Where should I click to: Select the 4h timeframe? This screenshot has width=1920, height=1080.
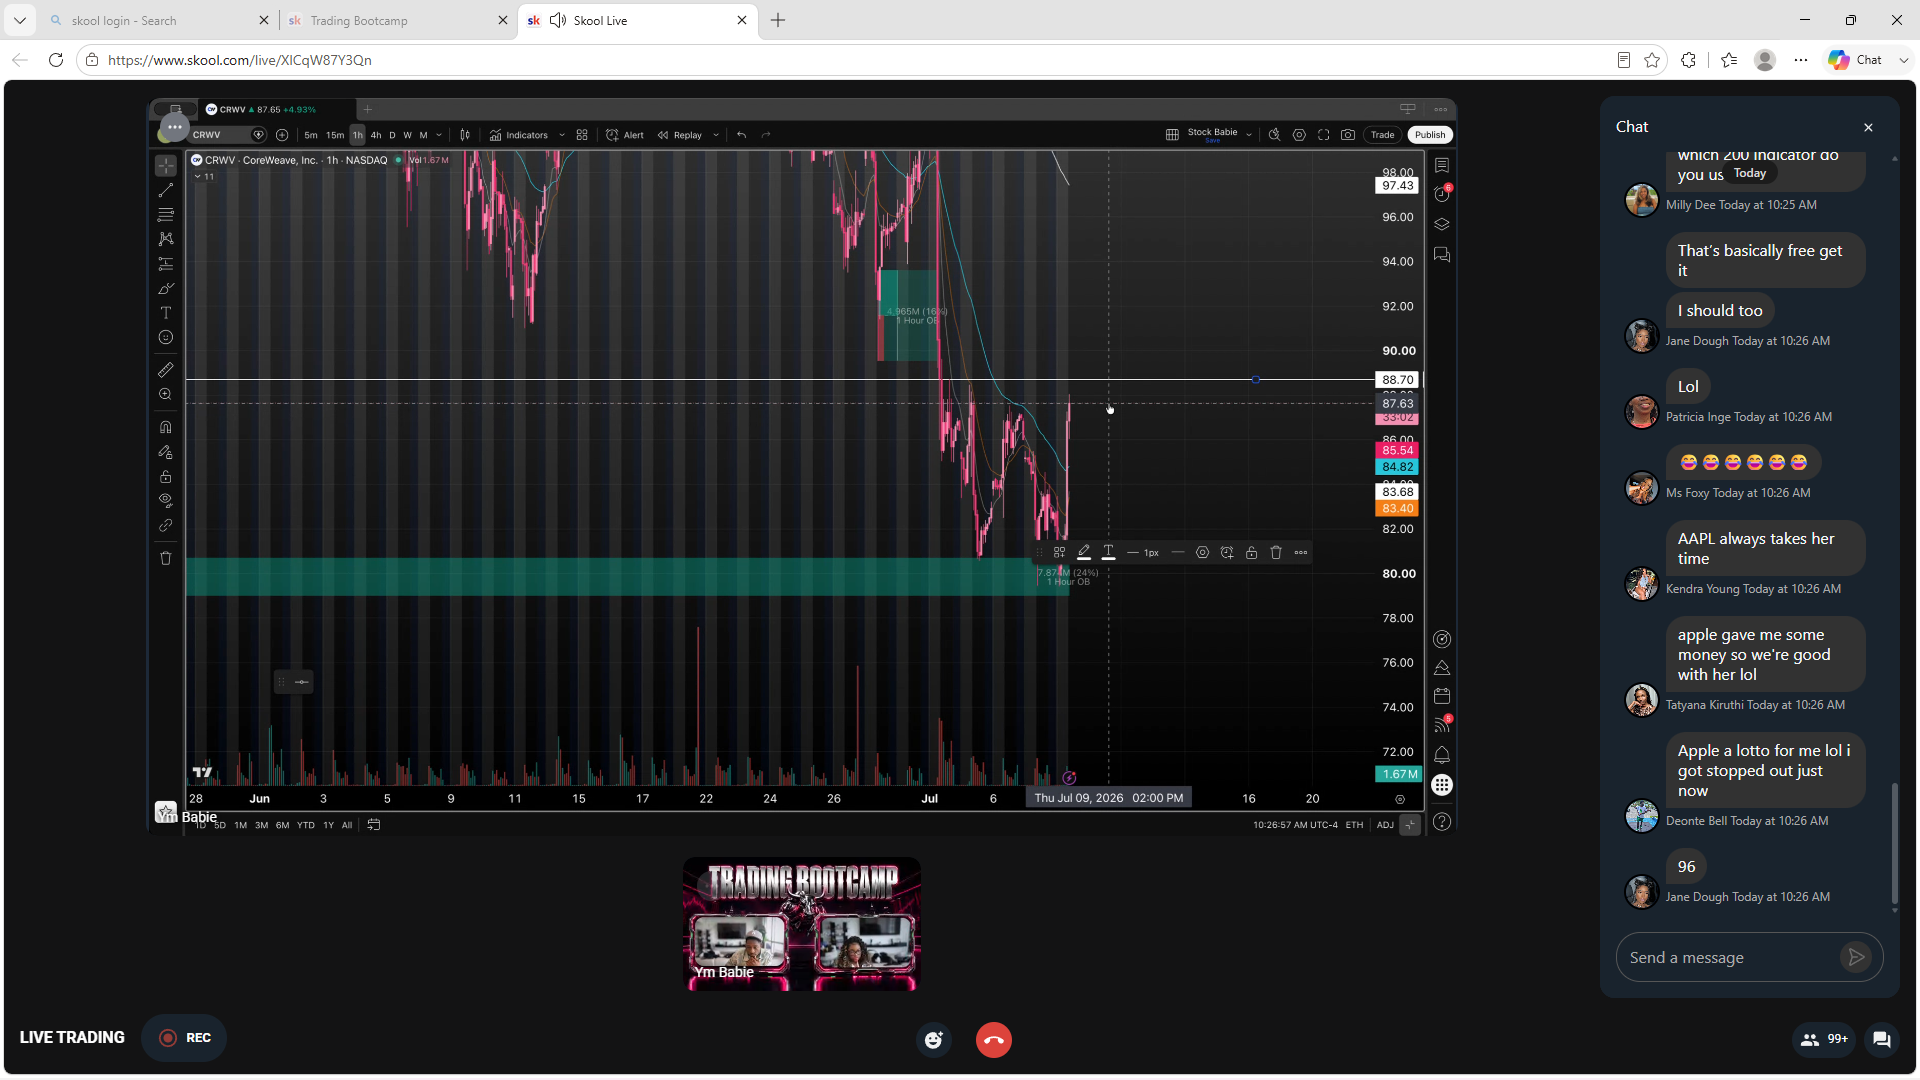pyautogui.click(x=376, y=135)
